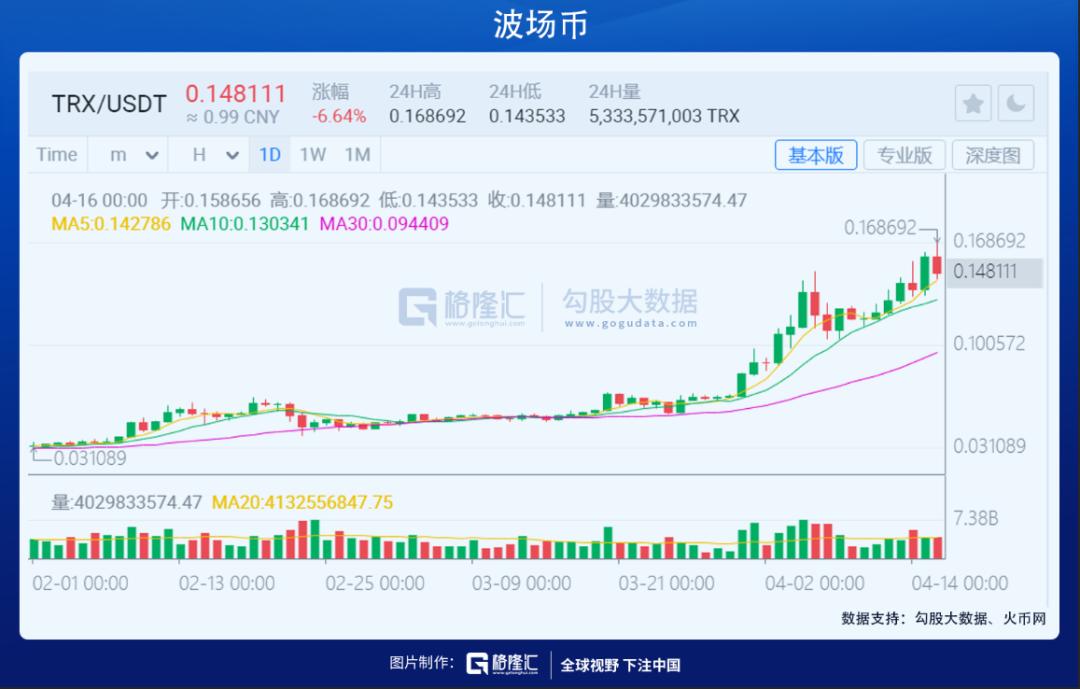Select the 1D timeframe
This screenshot has width=1080, height=689.
[269, 154]
